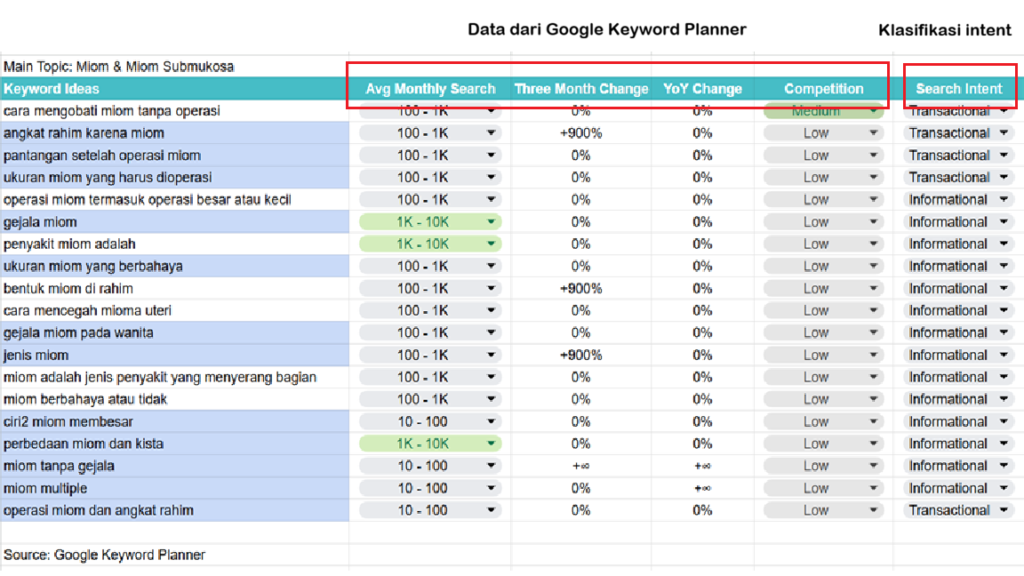Click the 'Data dari Google Keyword Planner' title
The image size is (1024, 576).
pos(607,29)
